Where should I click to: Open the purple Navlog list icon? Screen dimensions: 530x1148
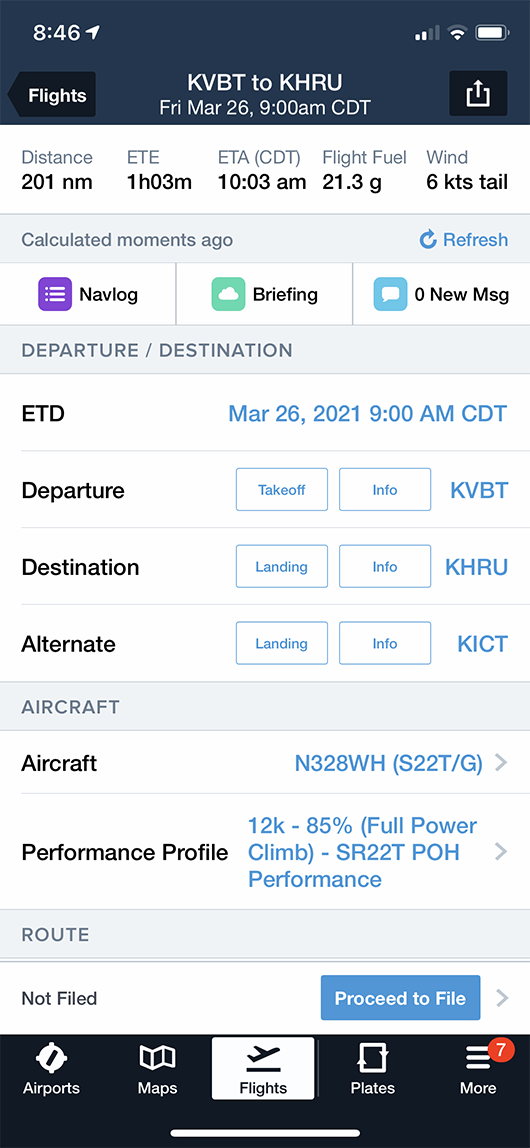click(x=55, y=294)
